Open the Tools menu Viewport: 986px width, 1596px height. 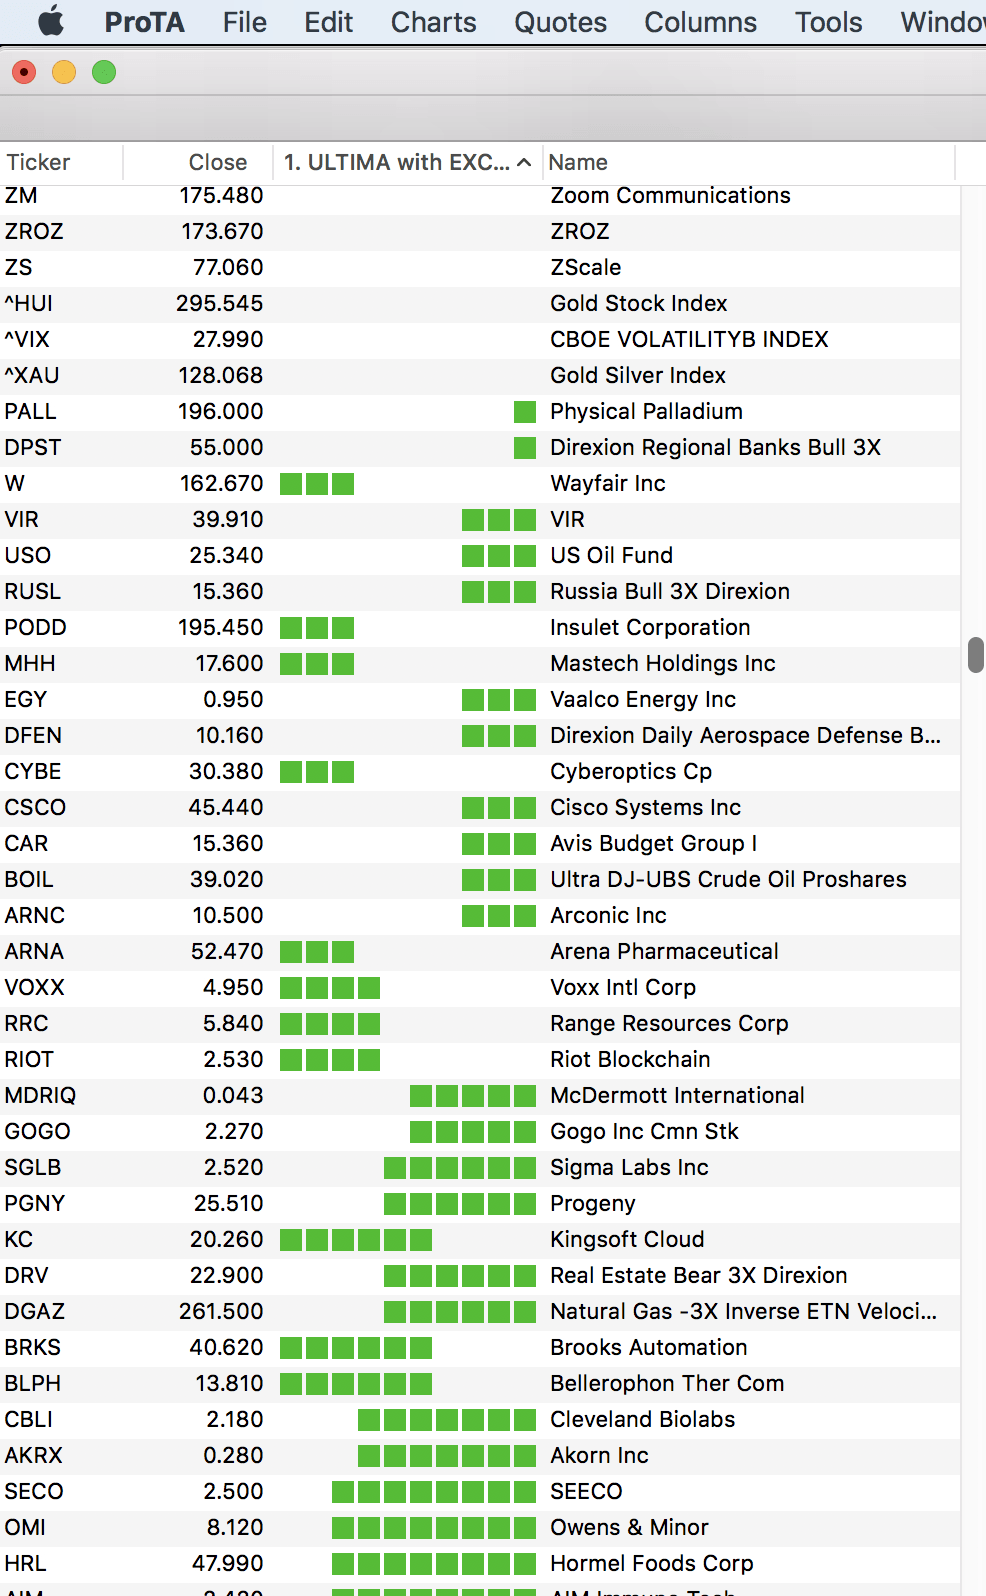[828, 22]
